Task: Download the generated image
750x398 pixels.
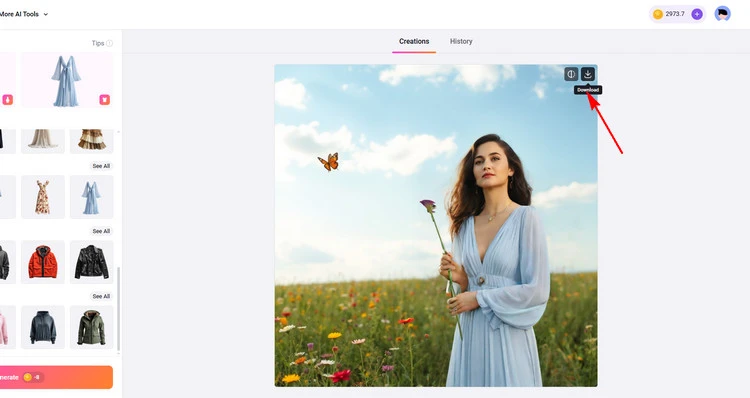Action: (x=587, y=74)
